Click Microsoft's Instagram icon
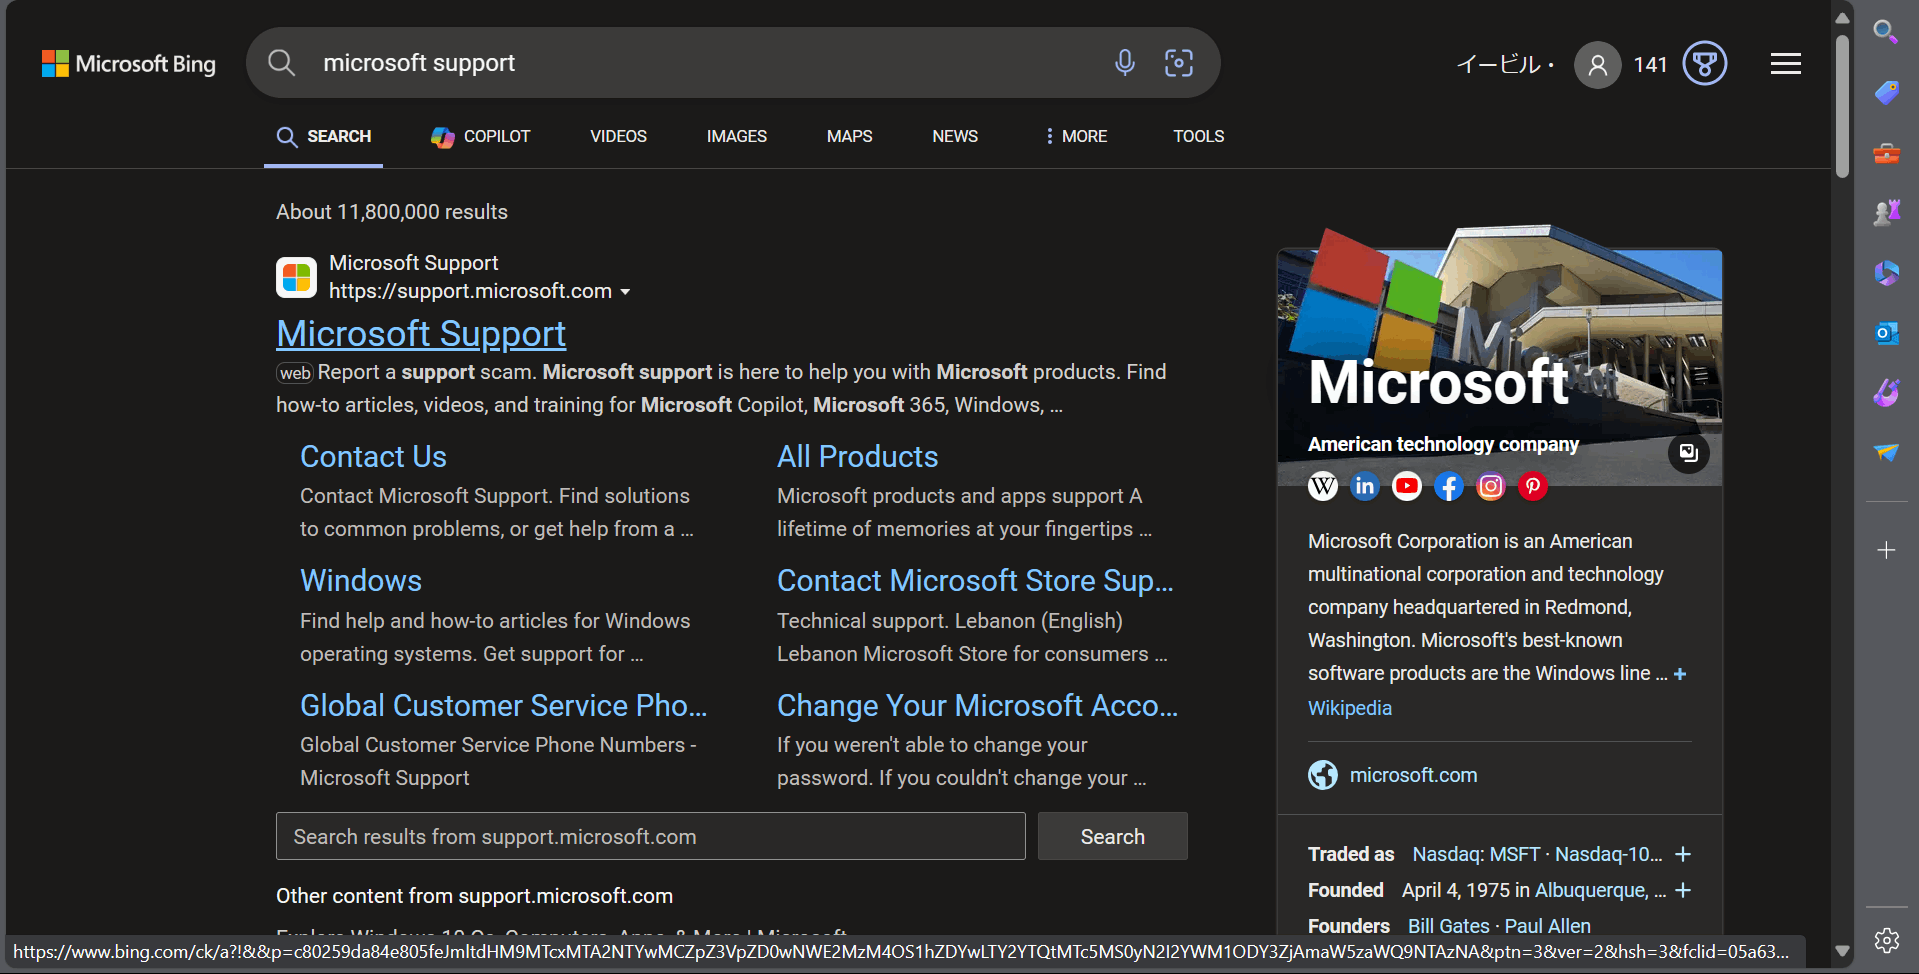 click(1490, 486)
